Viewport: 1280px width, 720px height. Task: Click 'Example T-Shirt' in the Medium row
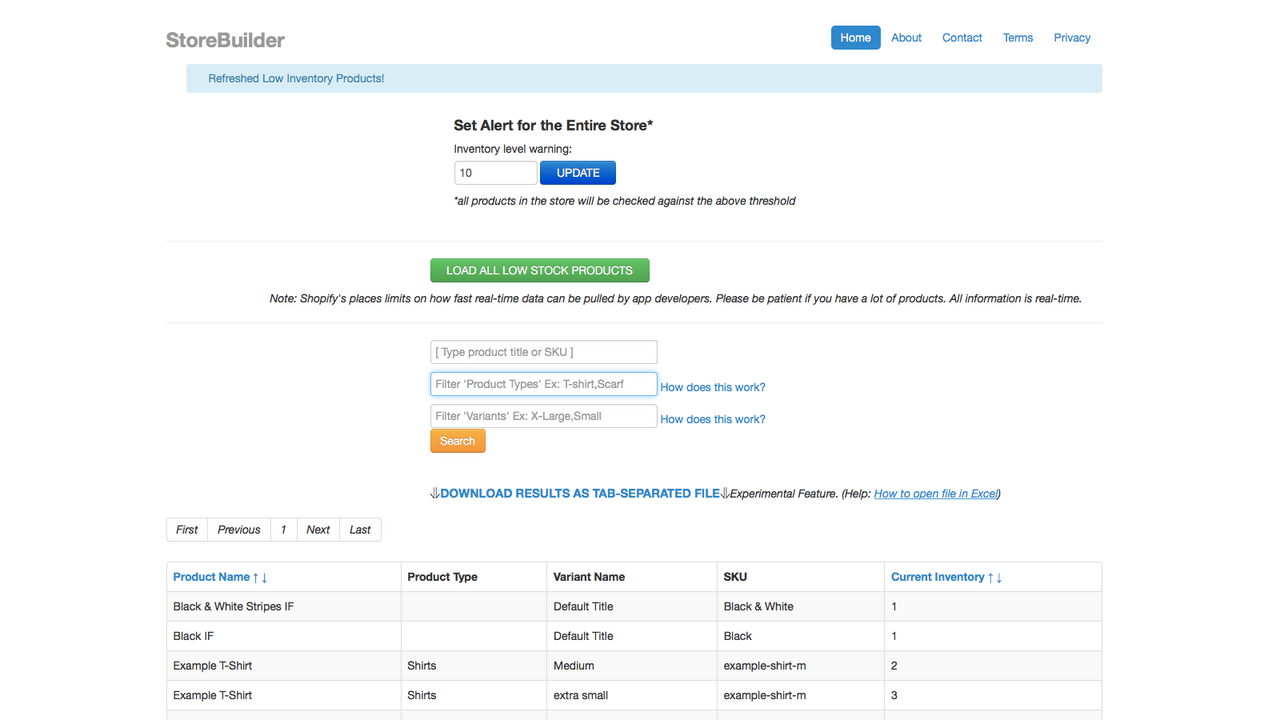(212, 666)
